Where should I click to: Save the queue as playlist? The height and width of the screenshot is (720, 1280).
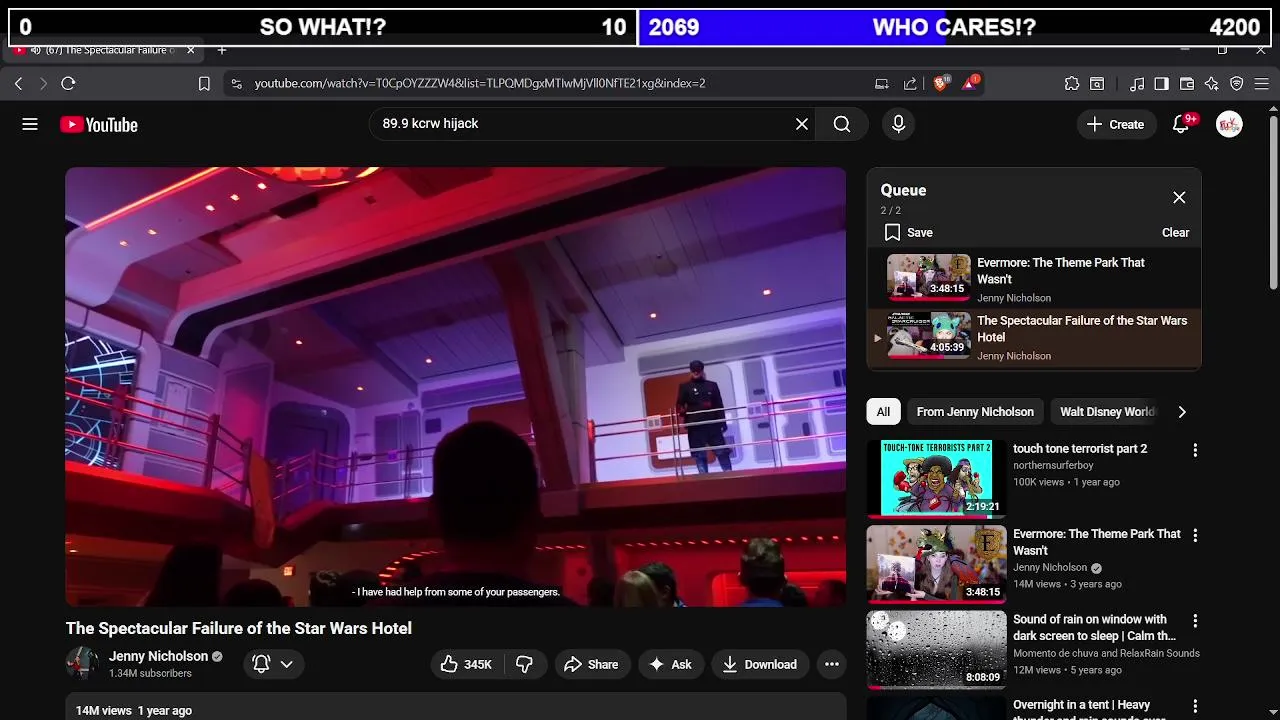tap(908, 232)
